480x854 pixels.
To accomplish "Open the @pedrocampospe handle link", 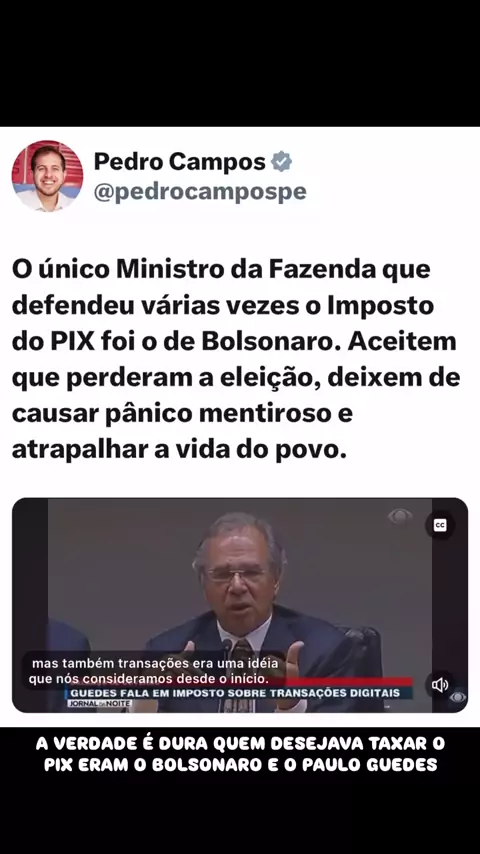I will click(x=200, y=192).
